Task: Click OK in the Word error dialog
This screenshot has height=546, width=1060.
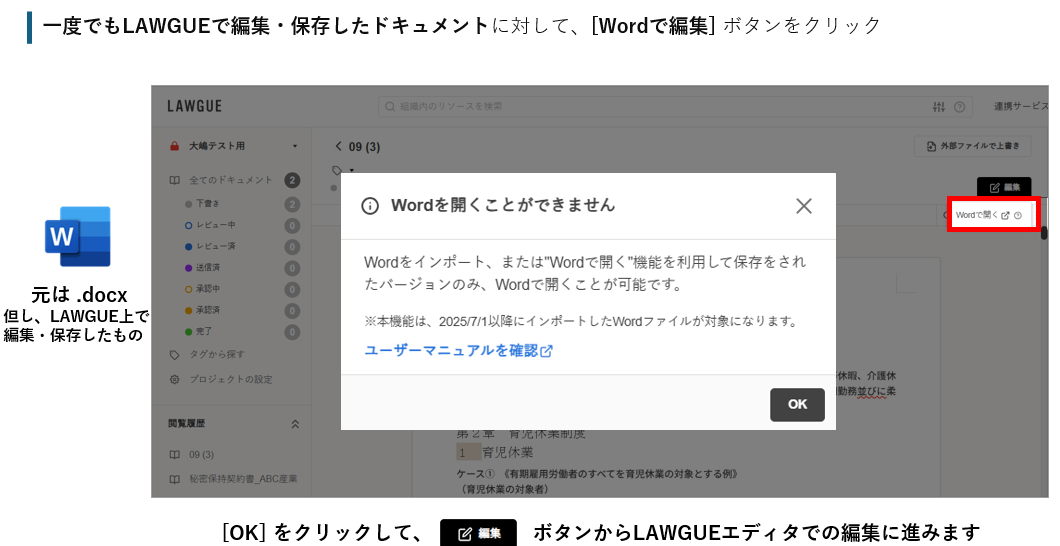Action: point(797,405)
